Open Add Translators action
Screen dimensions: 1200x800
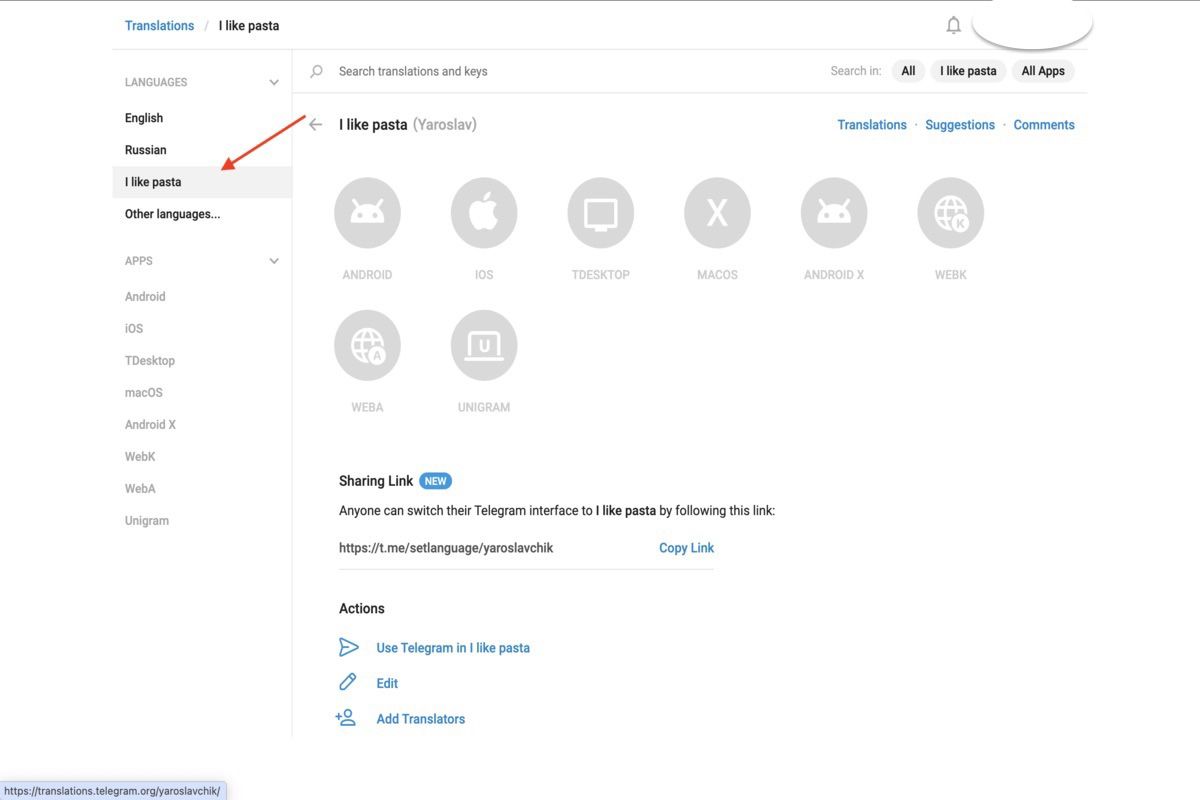tap(420, 719)
